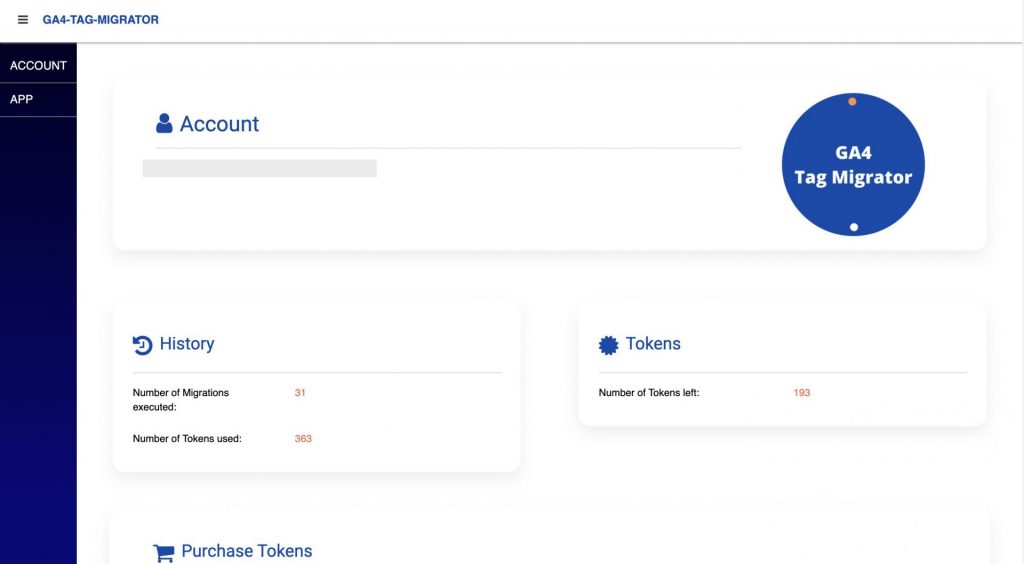Image resolution: width=1024 pixels, height=564 pixels.
Task: Click the shopping cart icon
Action: click(163, 552)
